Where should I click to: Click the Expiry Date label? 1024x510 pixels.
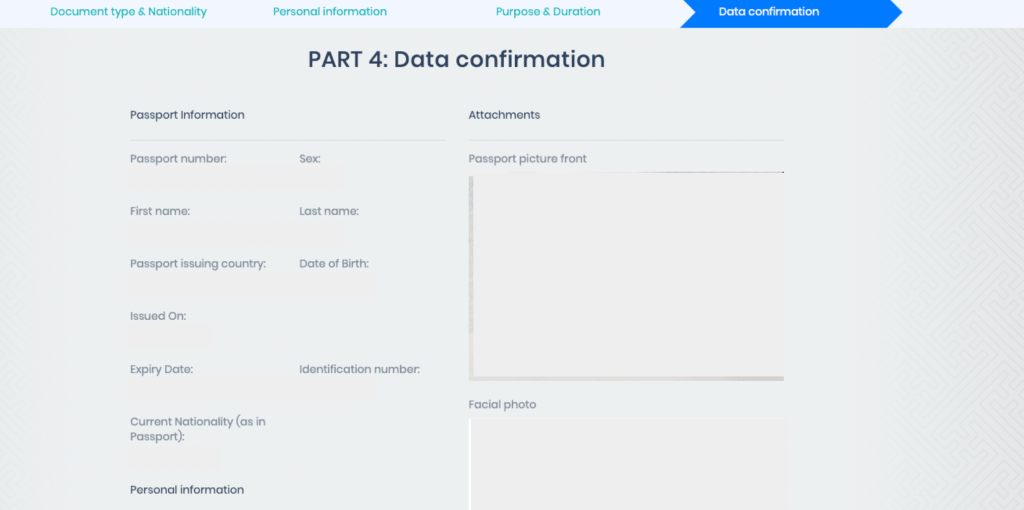click(x=161, y=369)
